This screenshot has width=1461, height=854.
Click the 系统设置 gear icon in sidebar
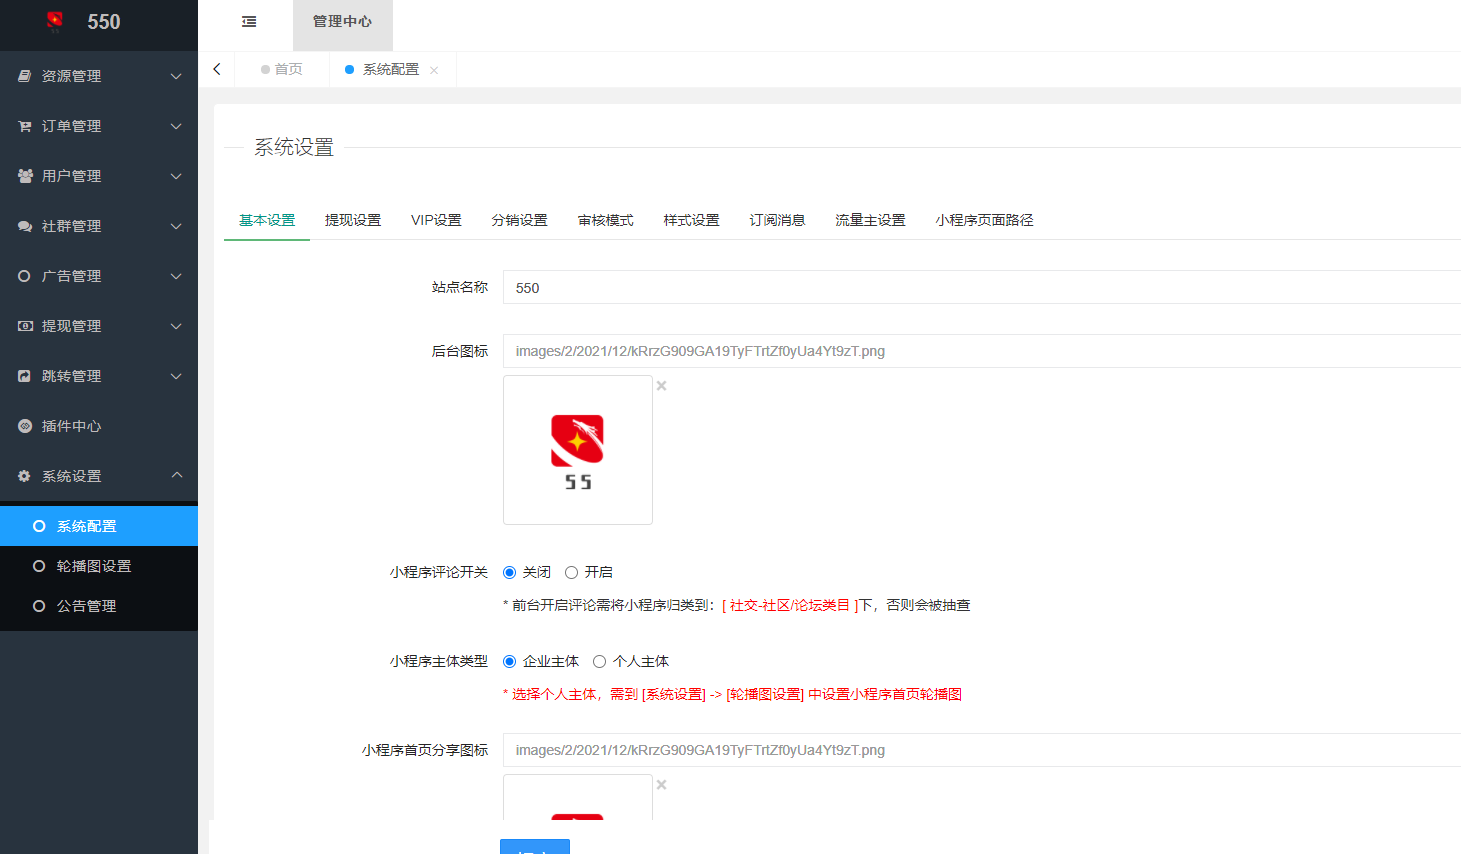[x=24, y=475]
